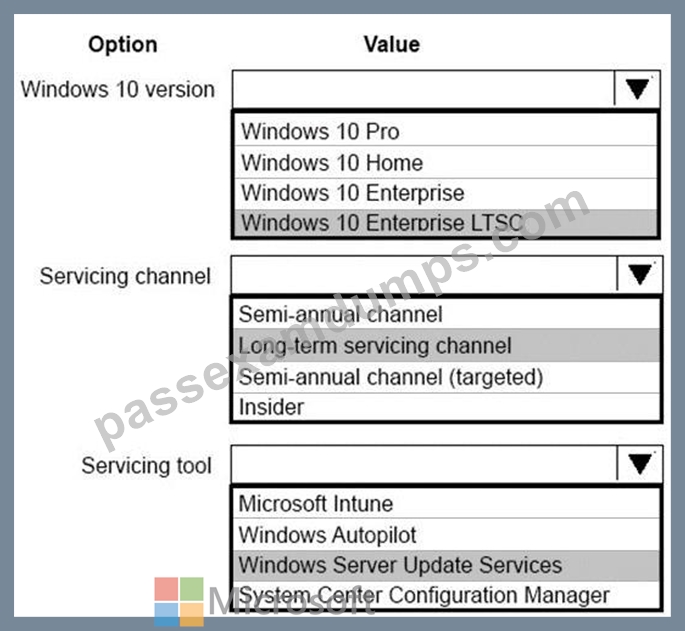Image resolution: width=685 pixels, height=631 pixels.
Task: Choose Windows 10 Home from list
Action: tap(446, 162)
